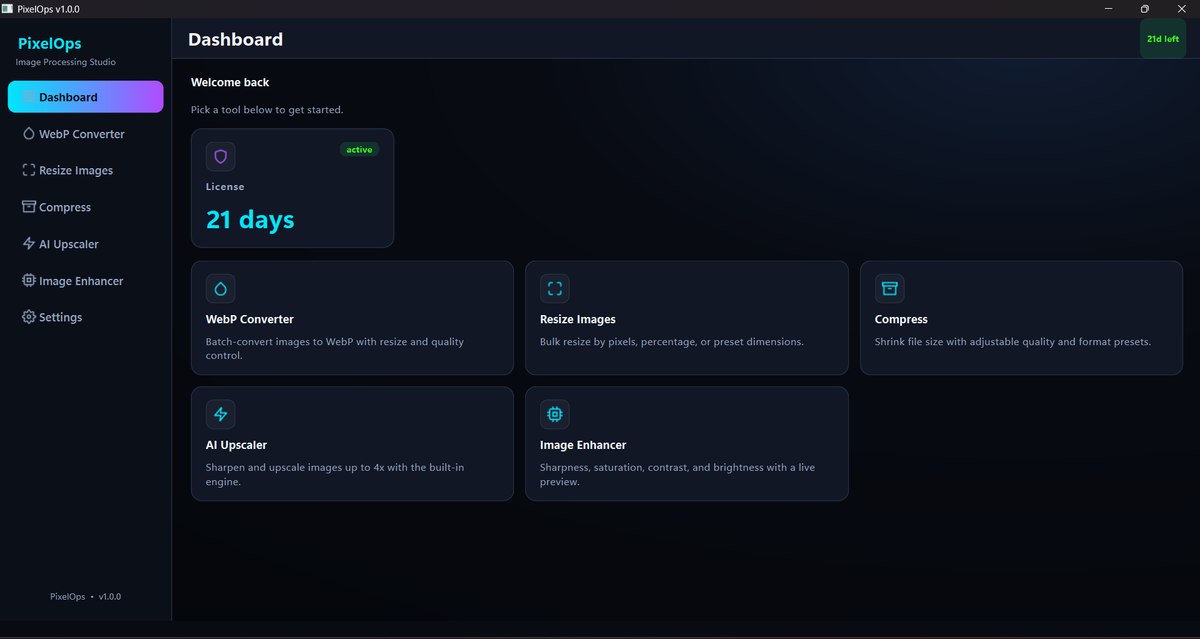Click the Dashboard page heading
Viewport: 1200px width, 639px height.
point(236,40)
